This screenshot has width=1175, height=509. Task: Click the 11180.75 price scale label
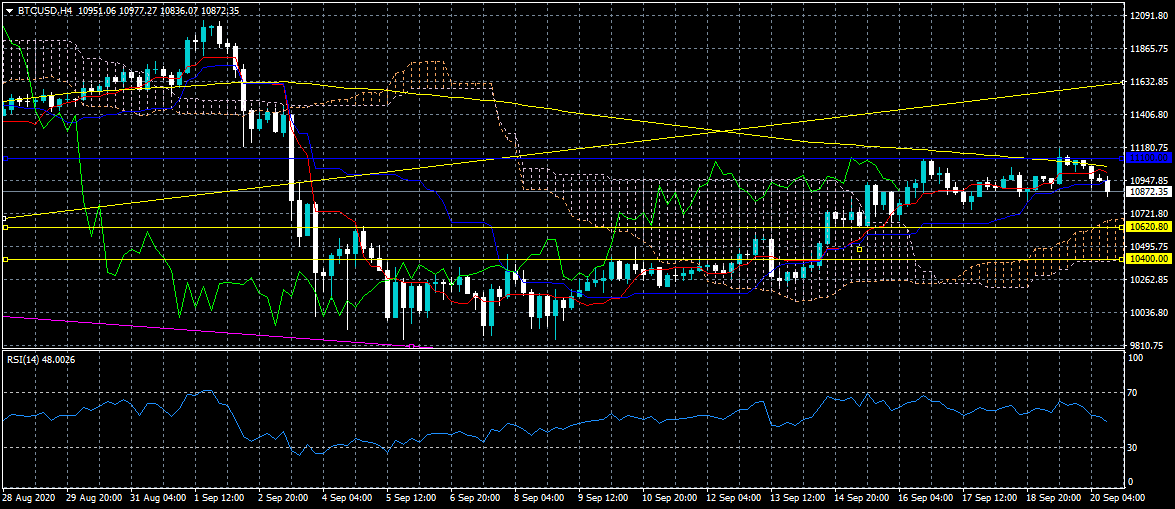[1148, 148]
